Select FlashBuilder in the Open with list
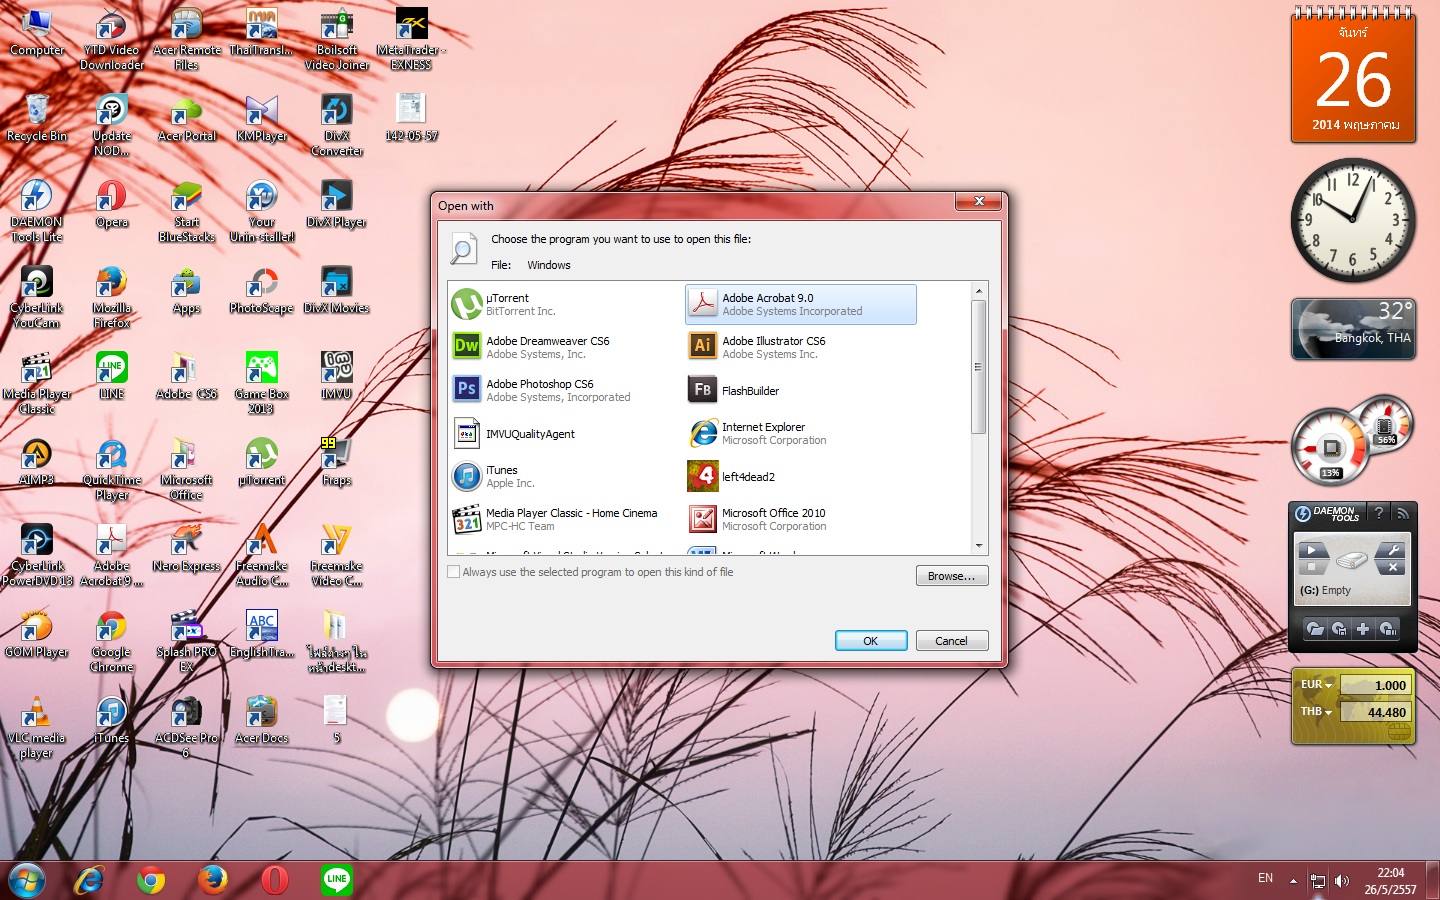The image size is (1440, 900). pyautogui.click(x=750, y=391)
